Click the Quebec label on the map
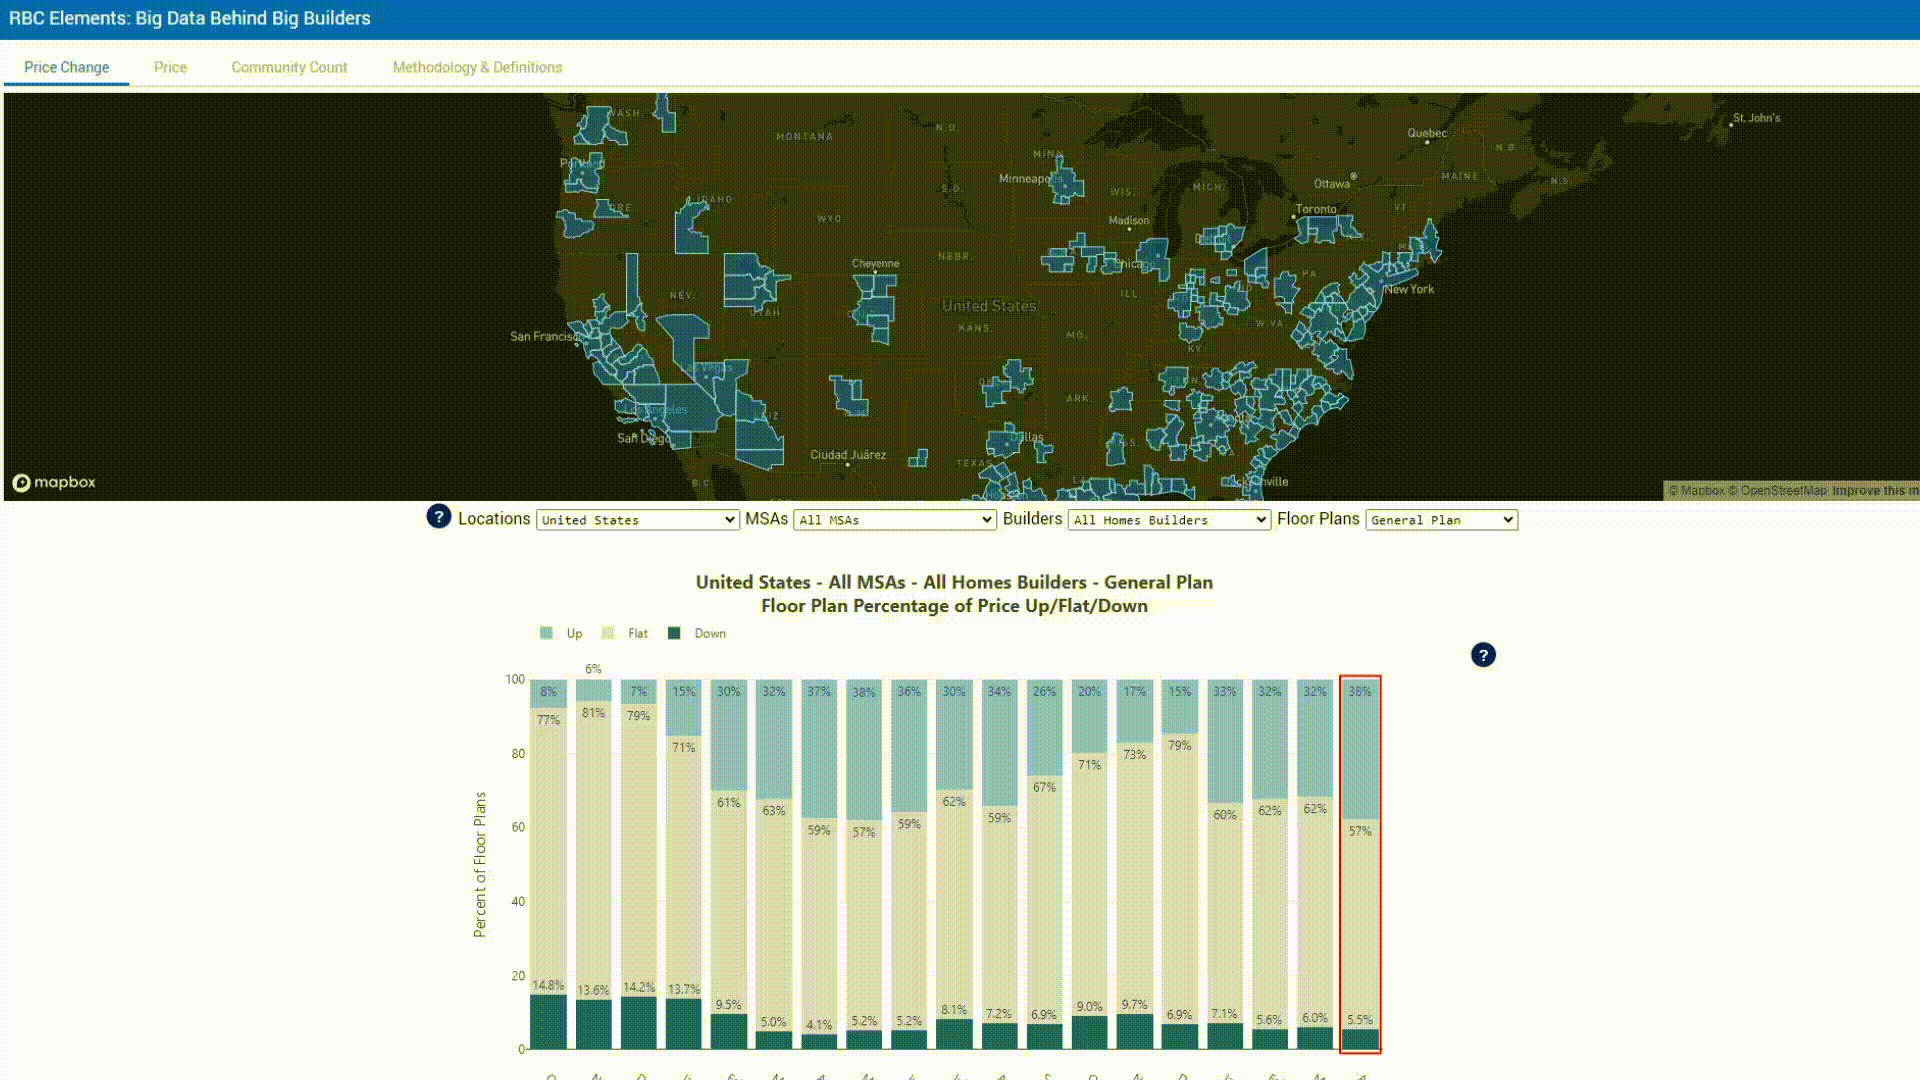 1427,133
